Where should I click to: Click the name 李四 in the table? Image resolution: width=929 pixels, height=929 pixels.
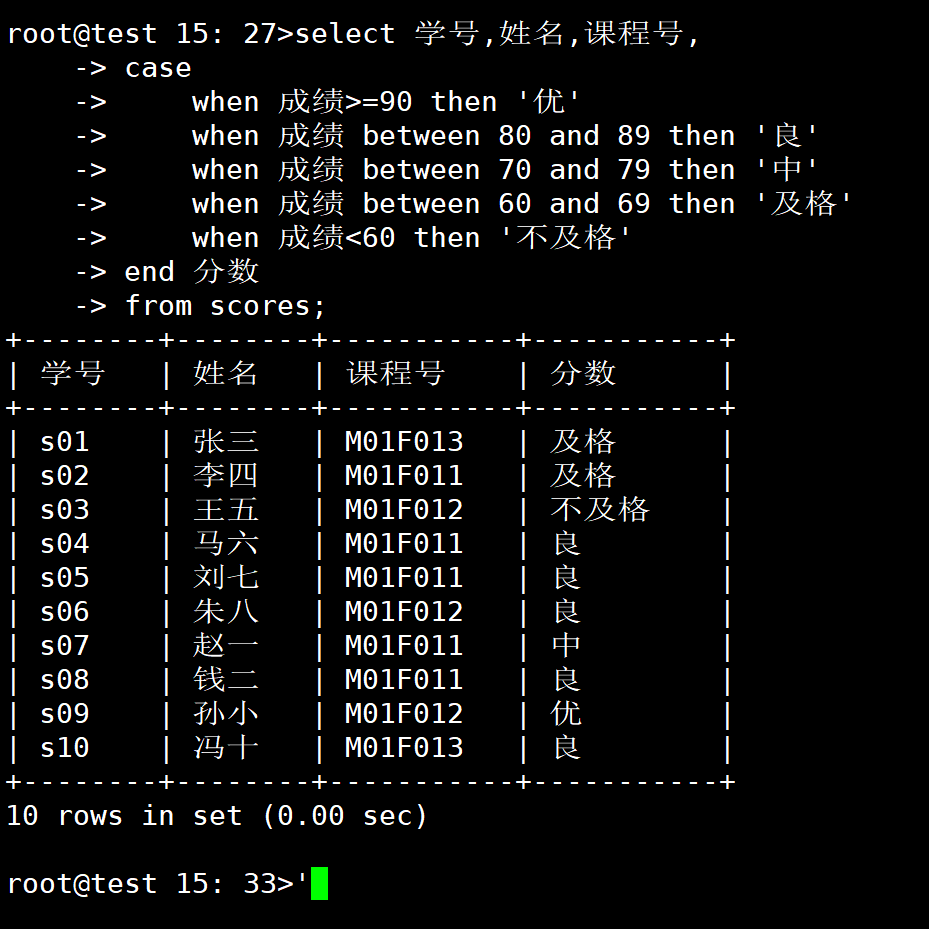tap(225, 476)
